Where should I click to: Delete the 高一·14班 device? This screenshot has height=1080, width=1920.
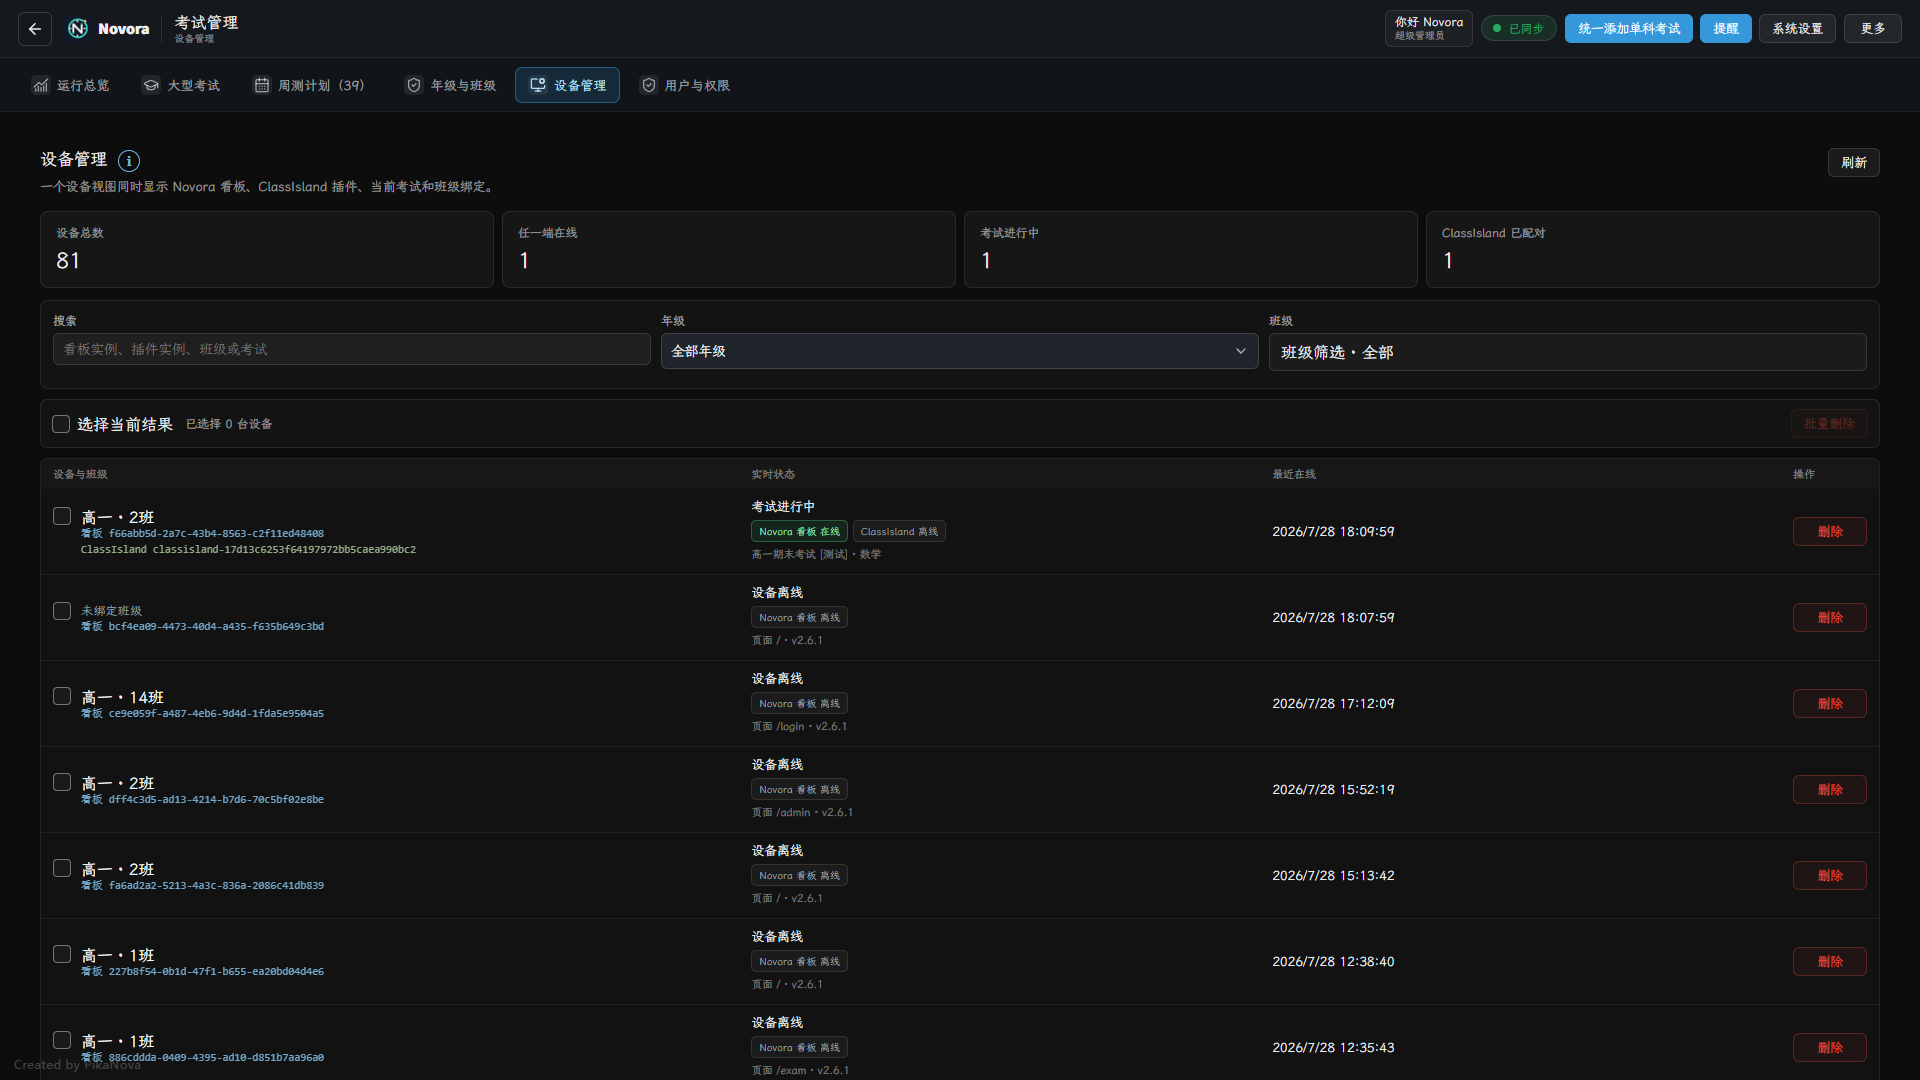click(1830, 704)
